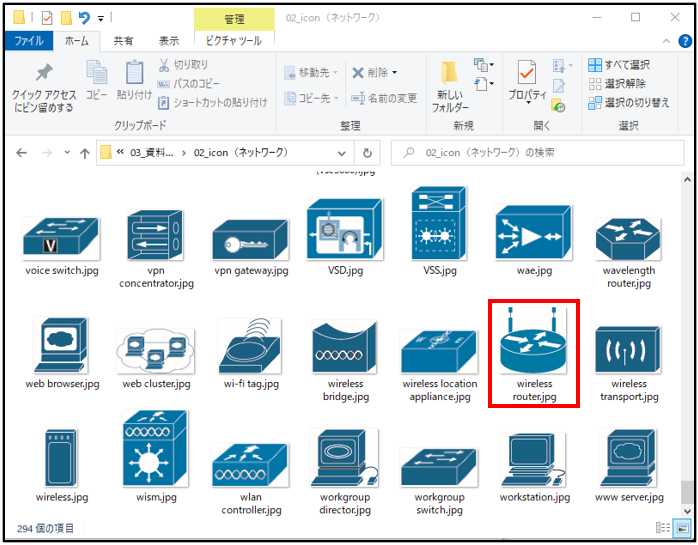
Task: Switch to View (表示) tab
Action: pyautogui.click(x=169, y=41)
